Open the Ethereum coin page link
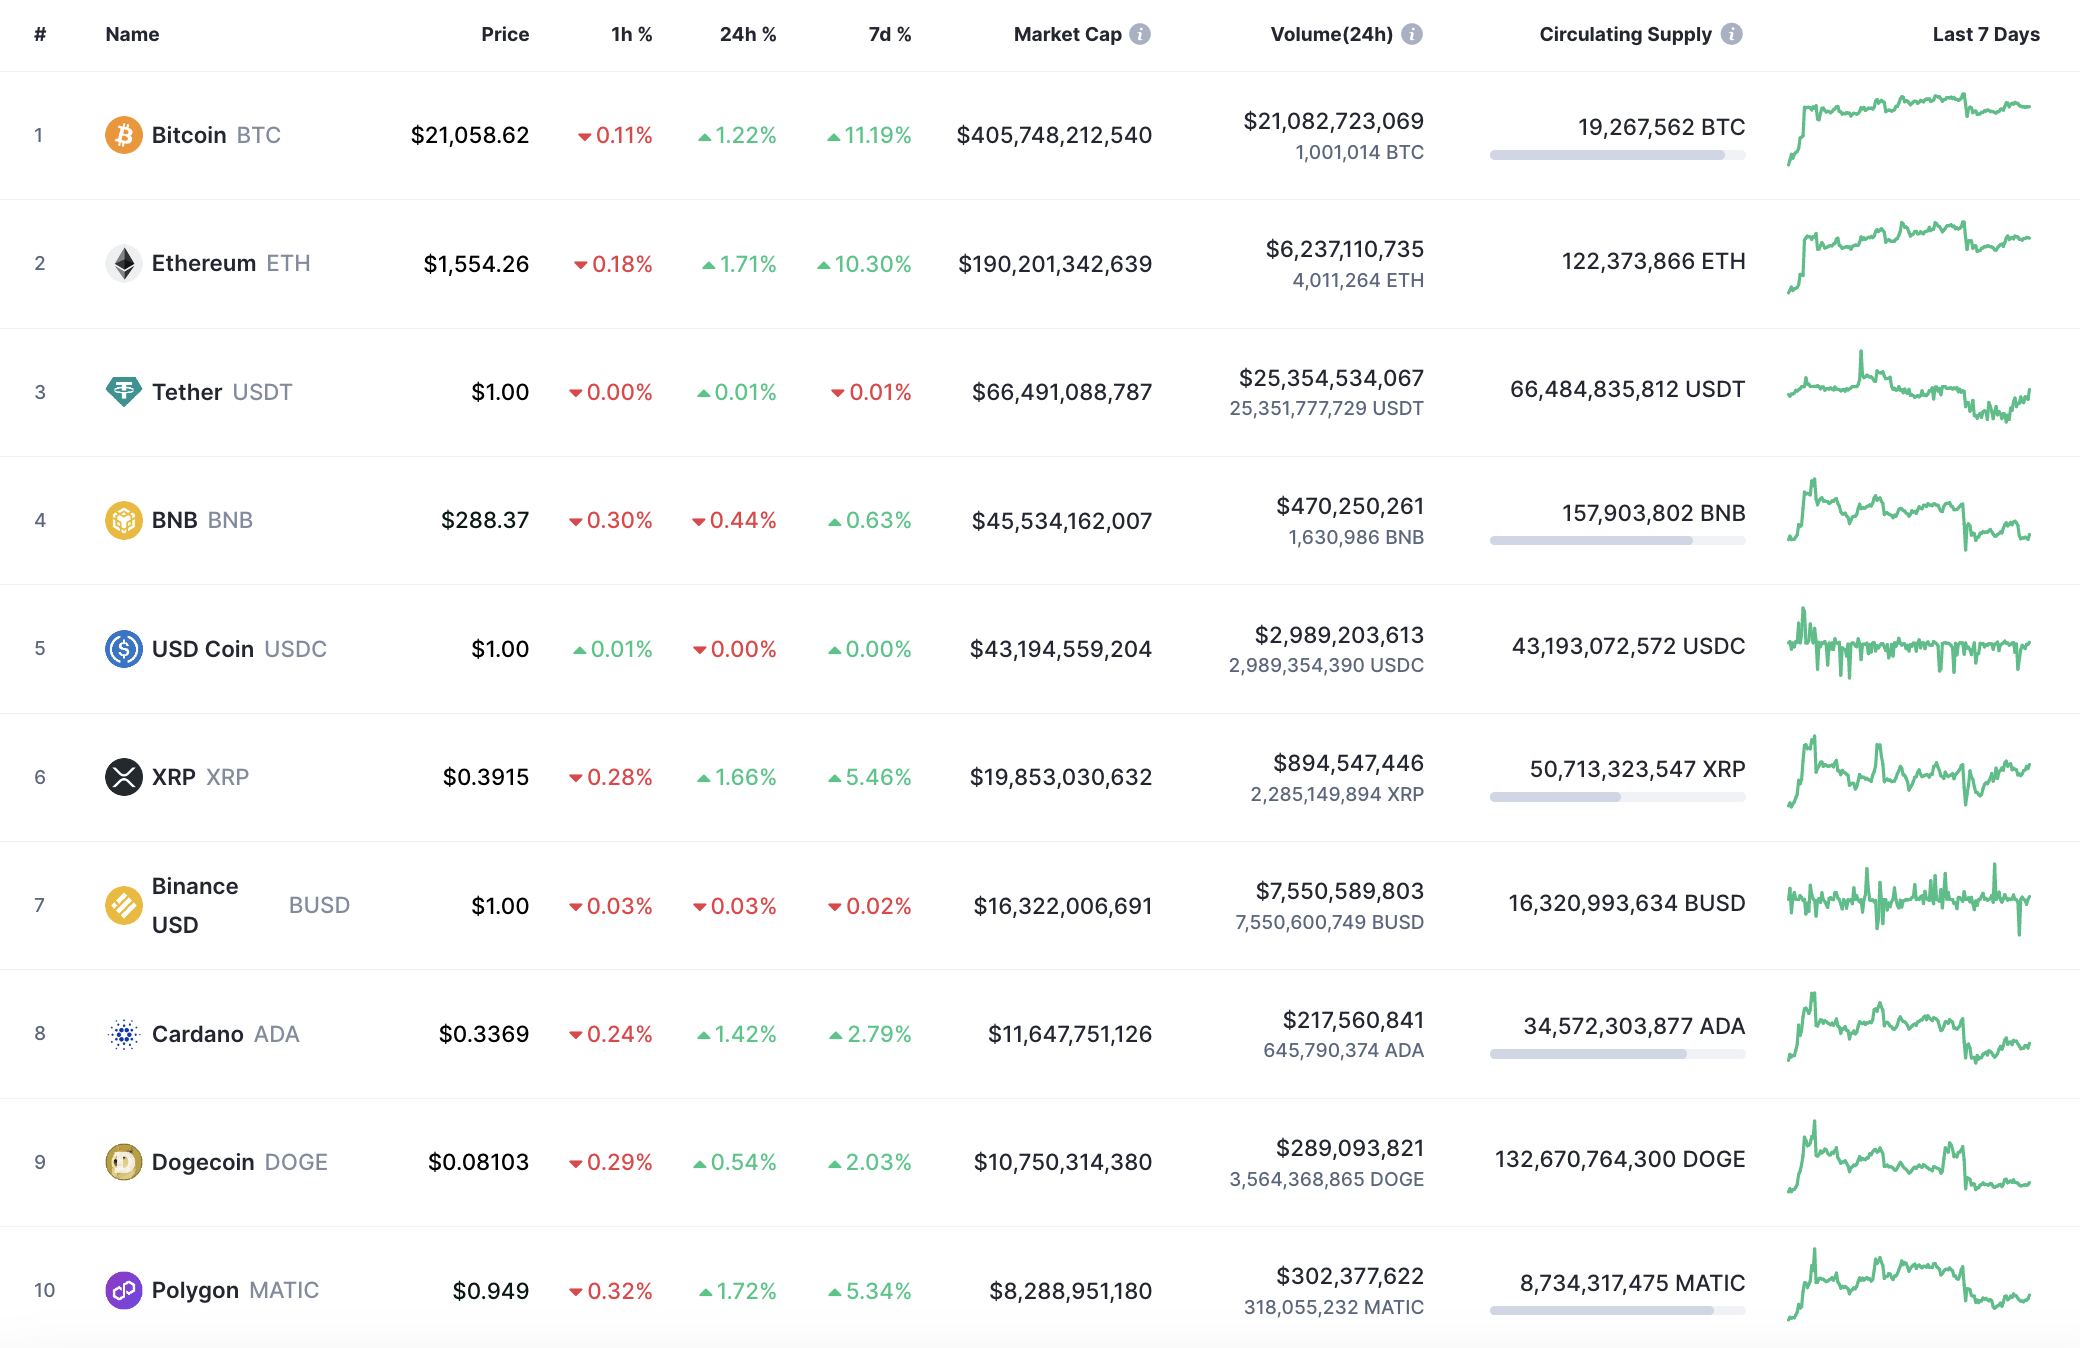The image size is (2080, 1348). [x=203, y=263]
